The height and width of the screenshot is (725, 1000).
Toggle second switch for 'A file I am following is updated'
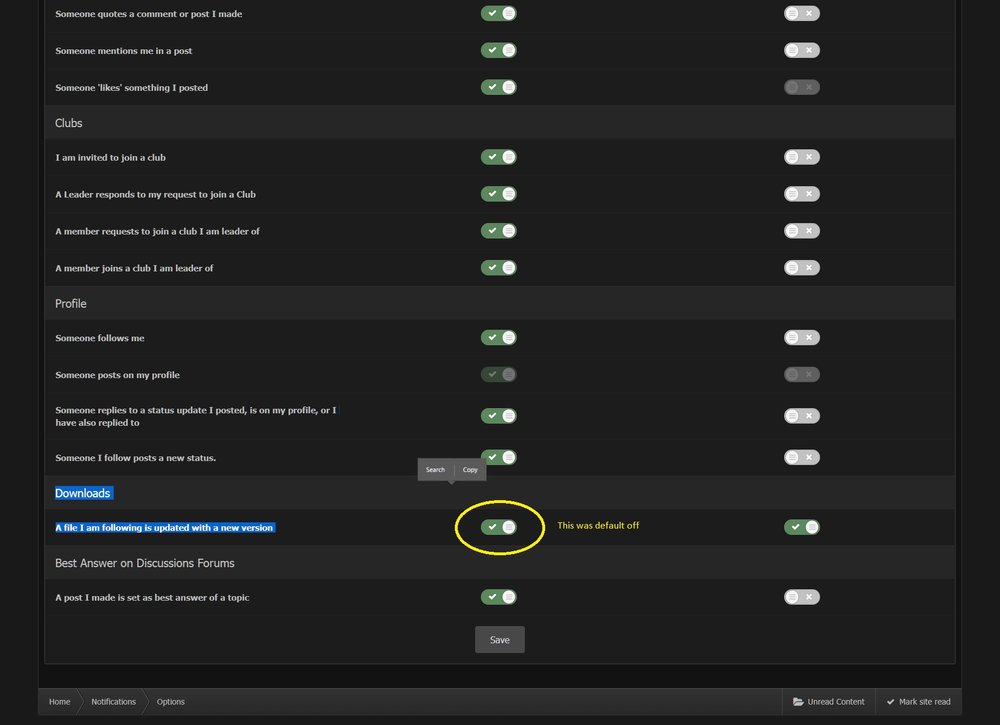click(x=802, y=527)
